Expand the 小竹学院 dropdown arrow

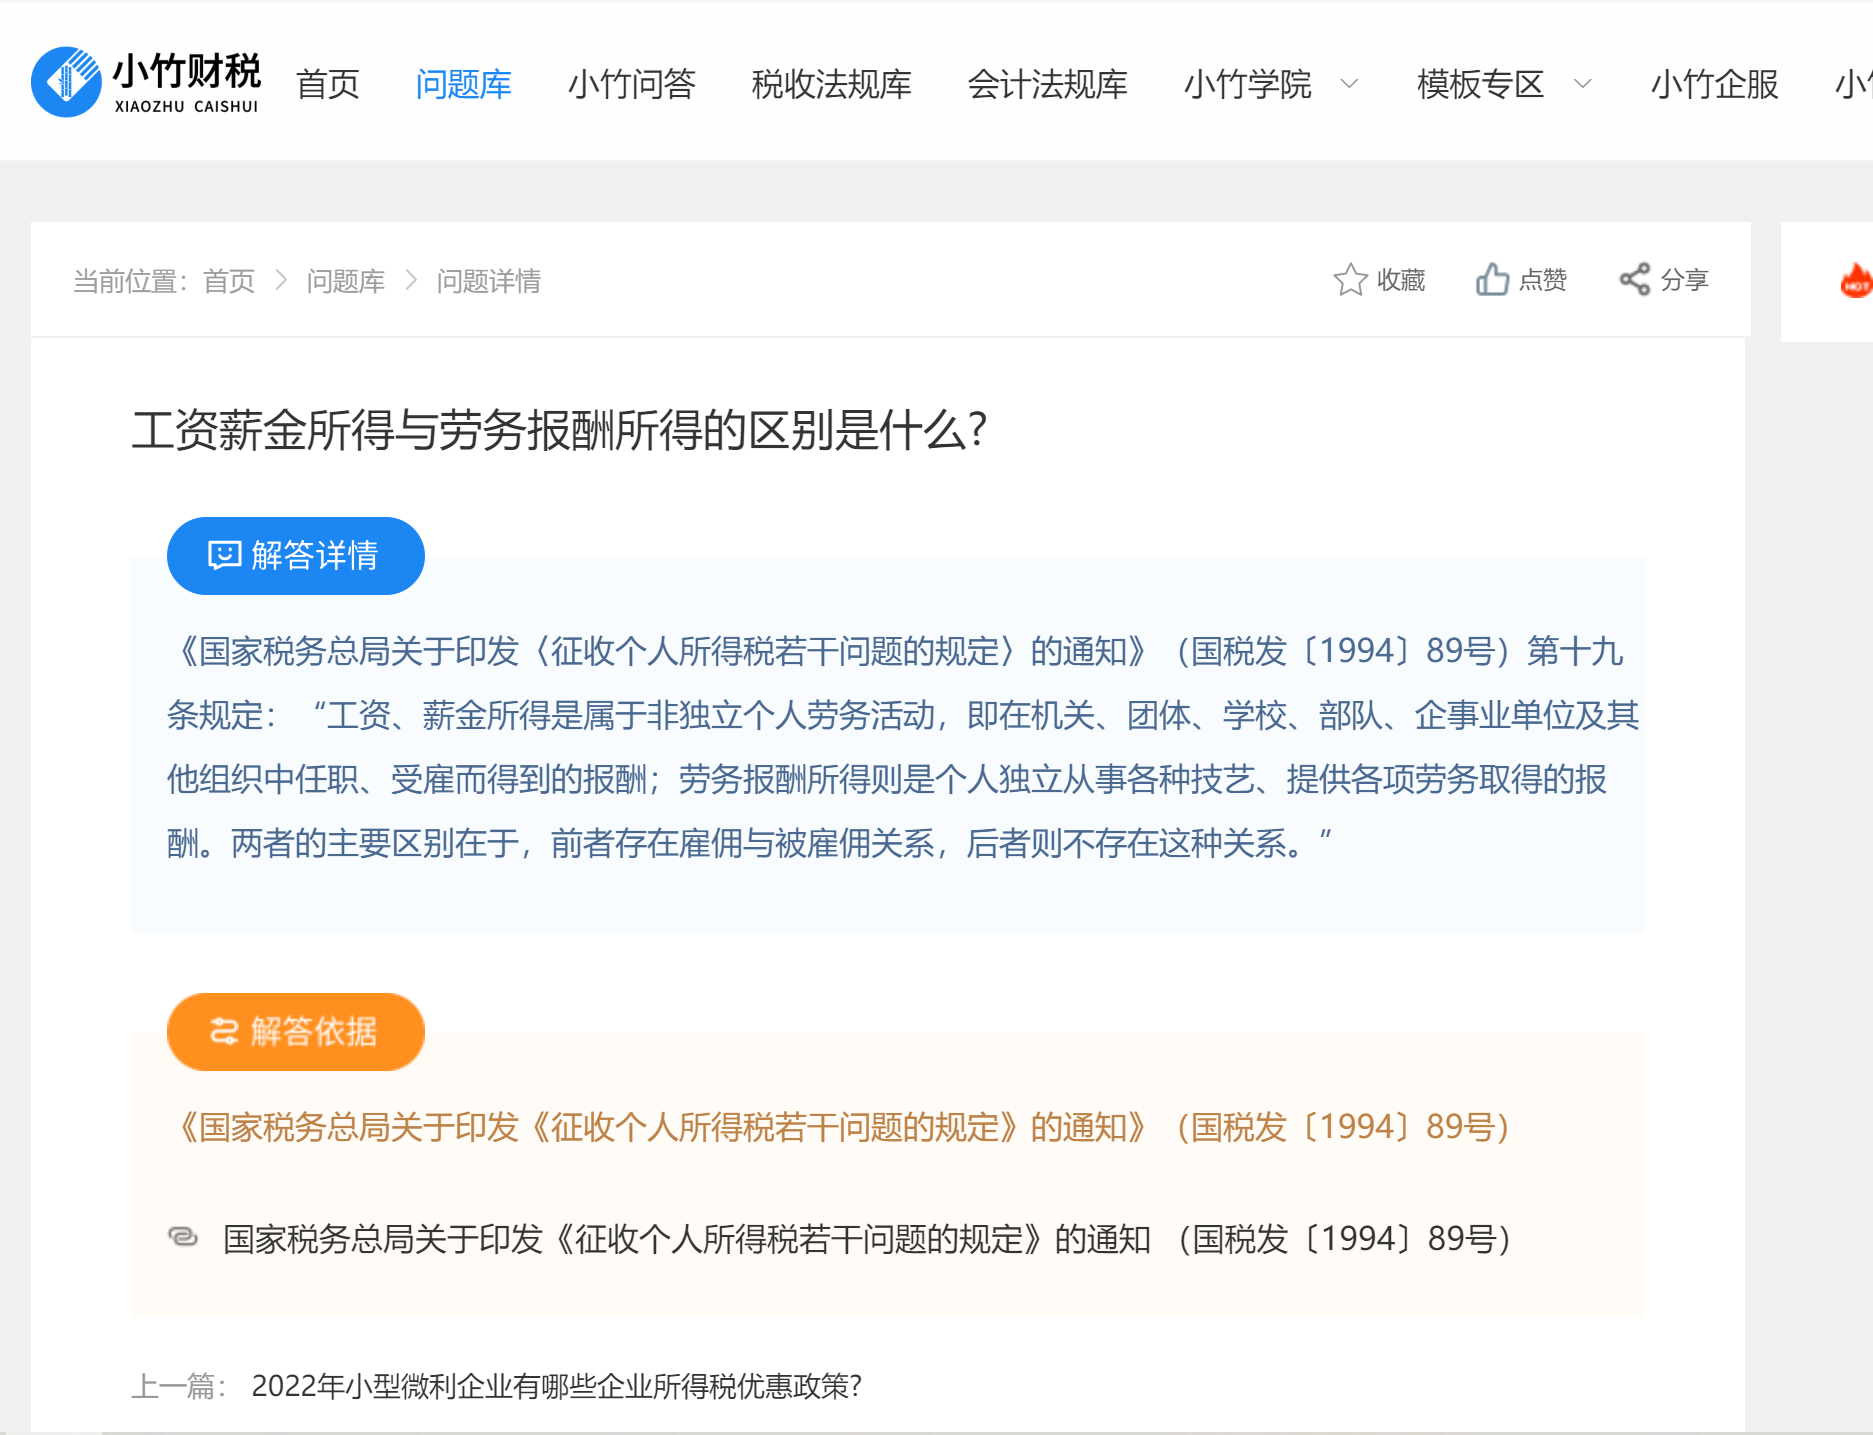click(1349, 84)
